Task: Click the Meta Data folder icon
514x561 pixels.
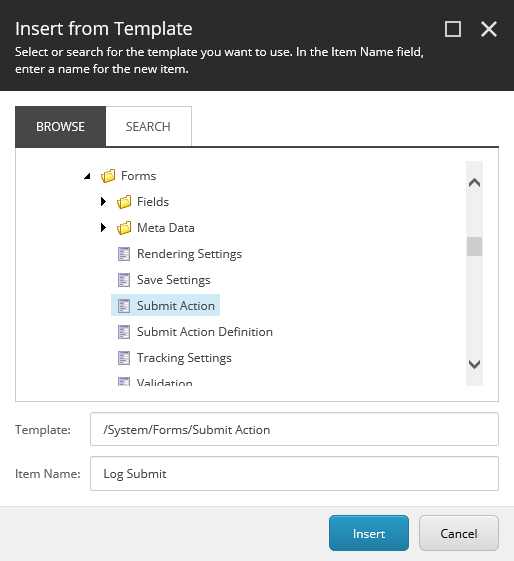Action: [x=124, y=228]
